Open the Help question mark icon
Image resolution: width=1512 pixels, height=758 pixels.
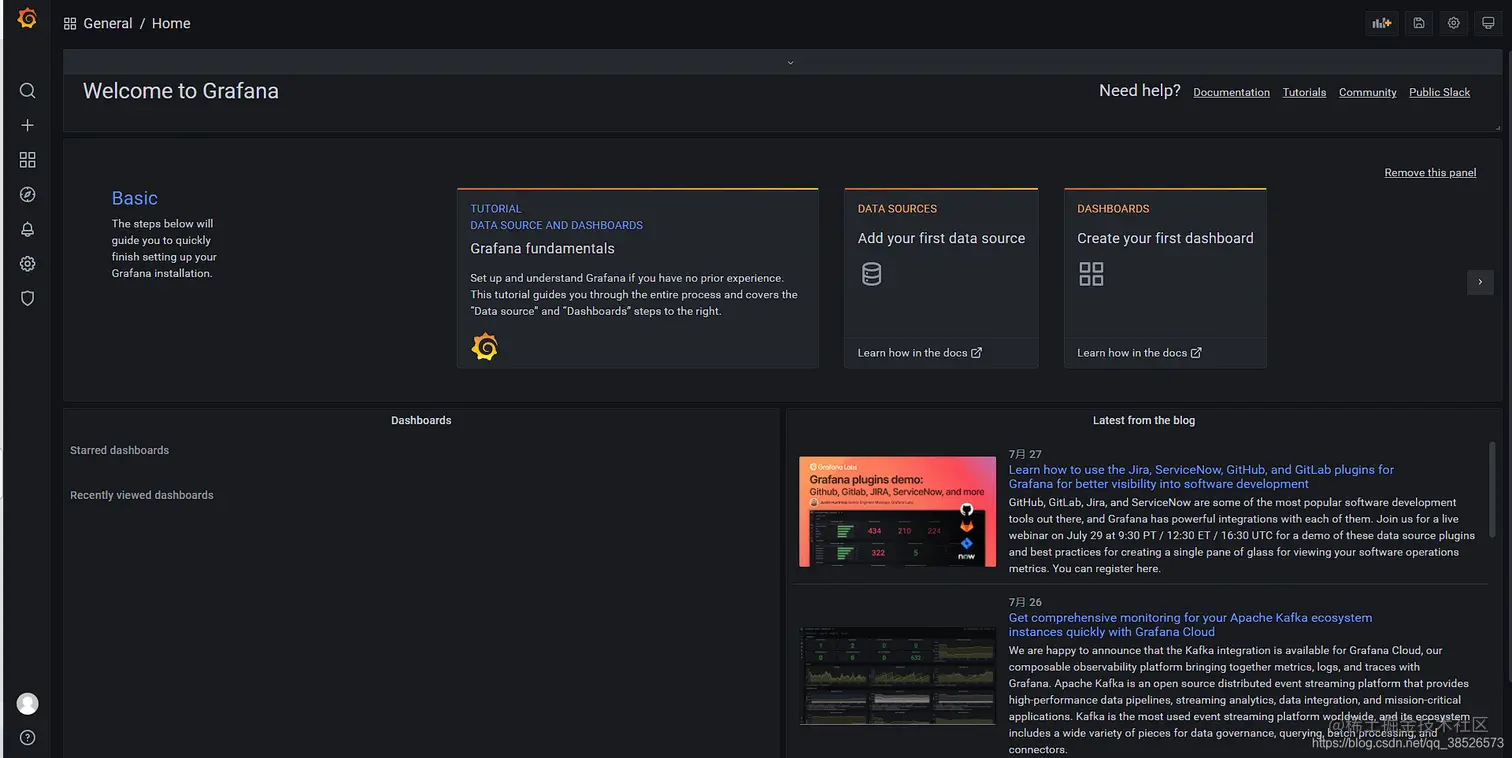[x=28, y=738]
